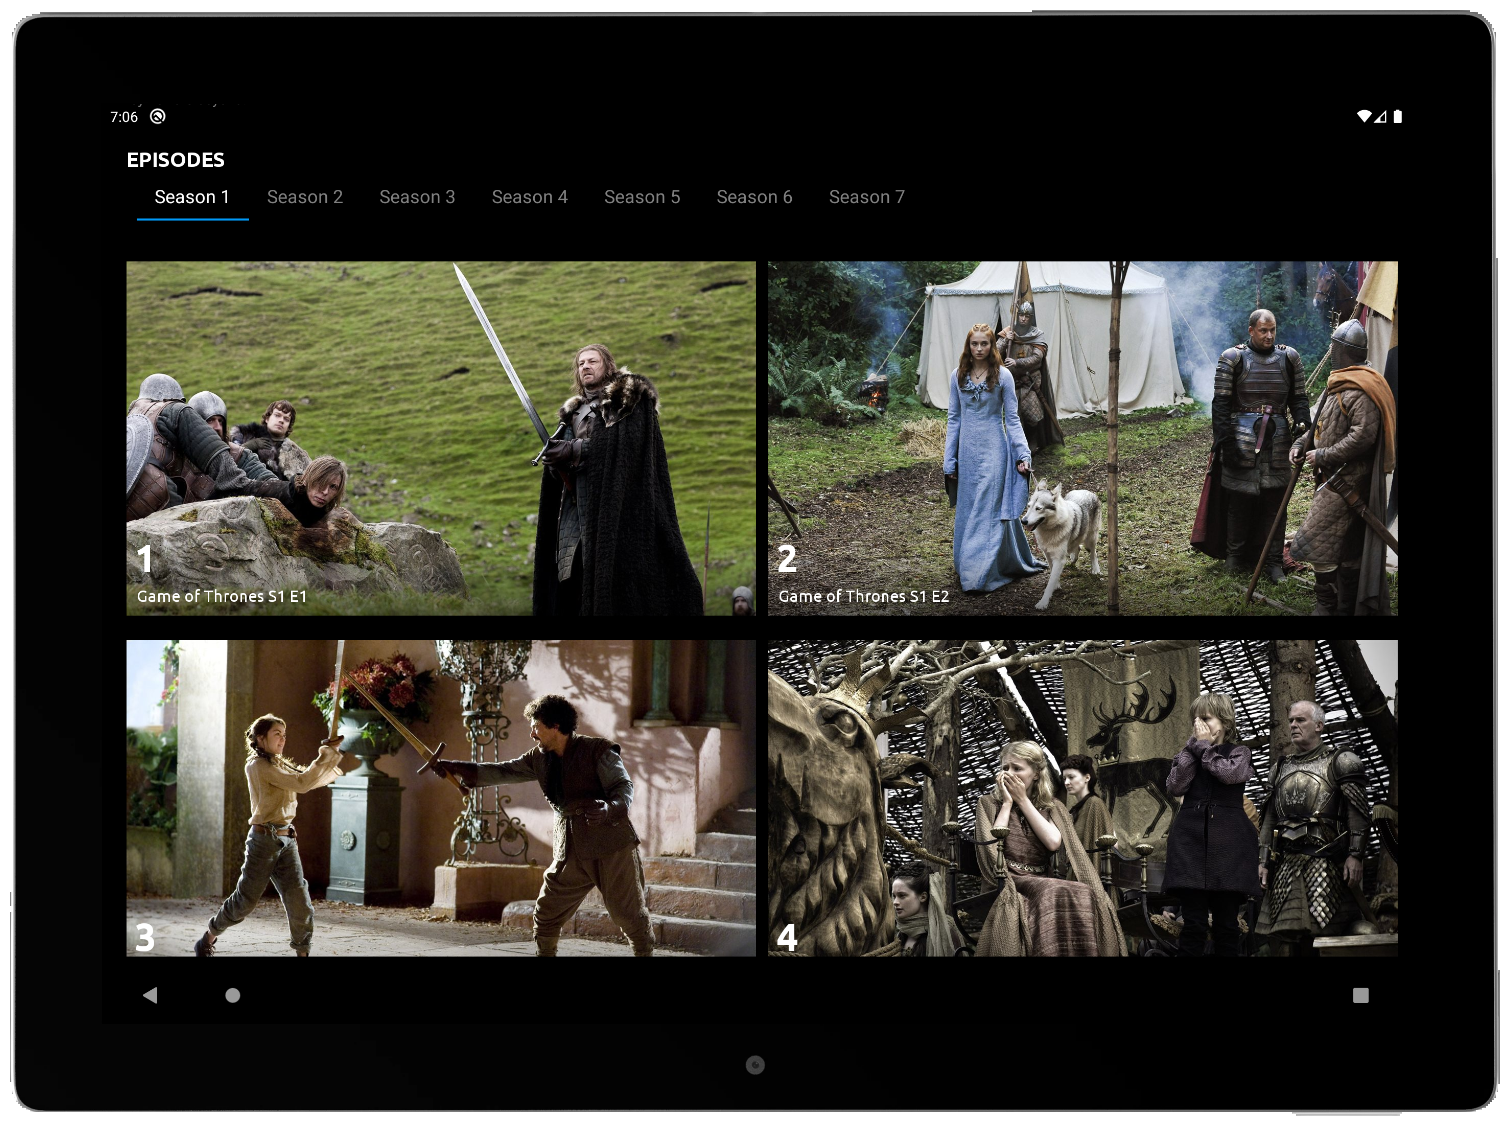Click the battery status icon
This screenshot has height=1124, width=1506.
(x=1398, y=117)
